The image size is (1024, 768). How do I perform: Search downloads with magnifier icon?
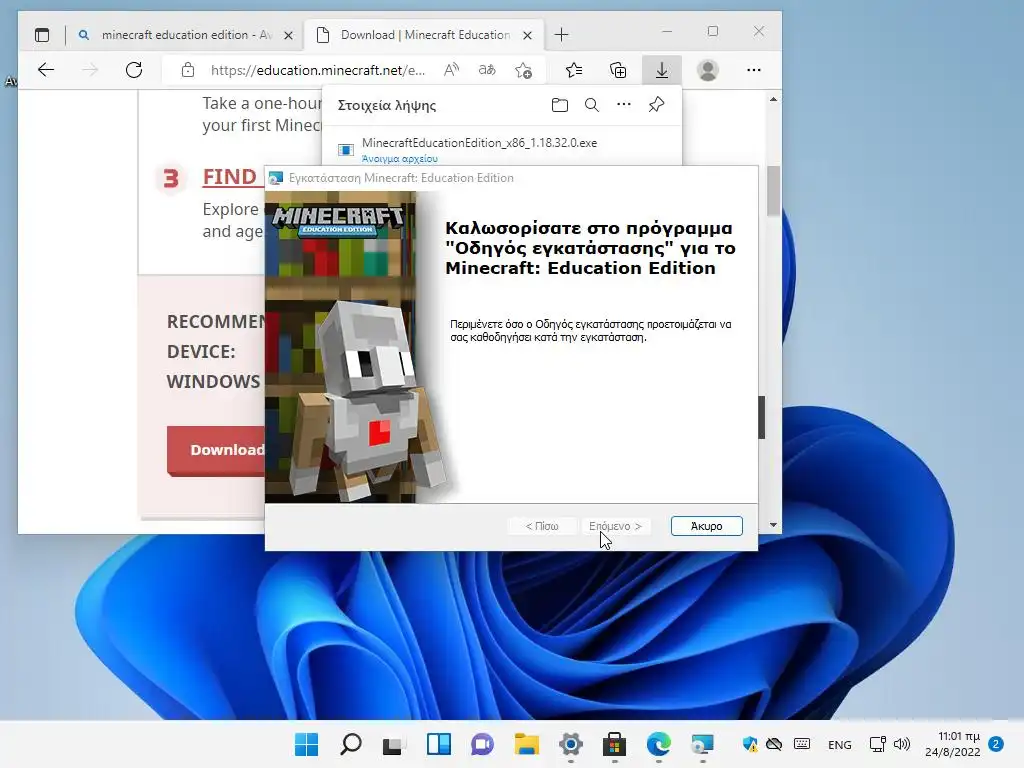[592, 105]
